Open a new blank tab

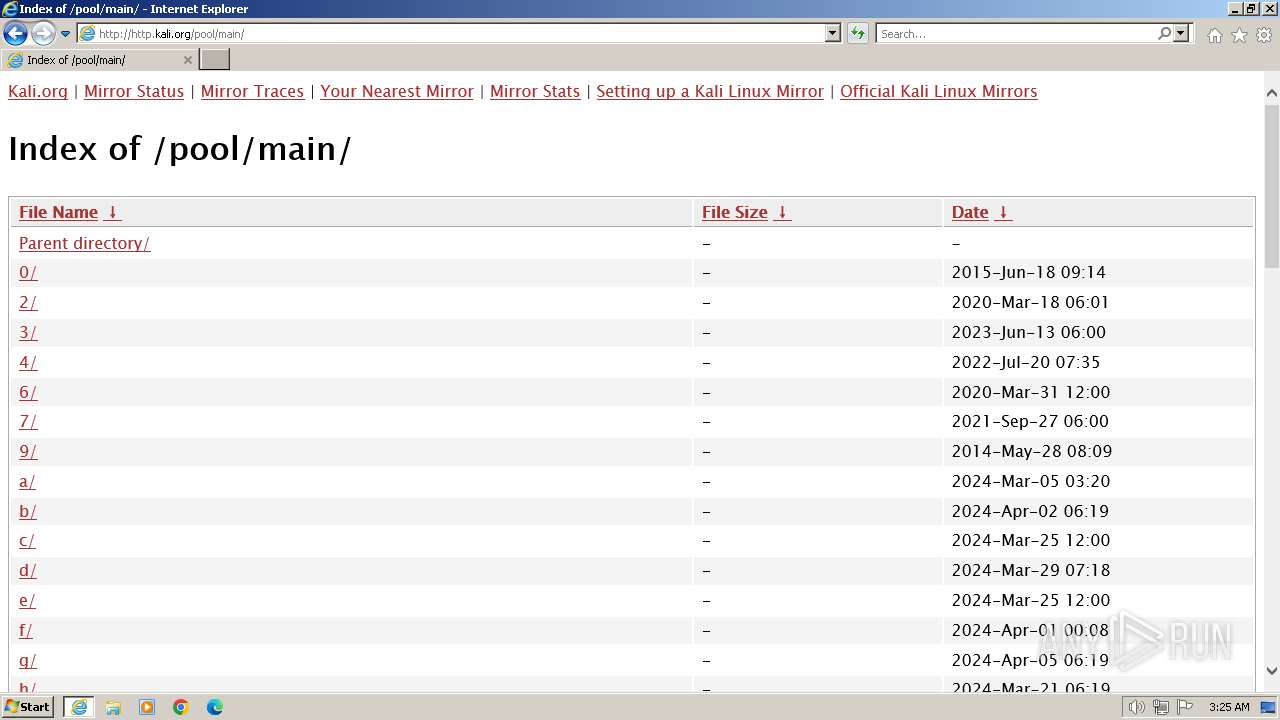tap(215, 60)
